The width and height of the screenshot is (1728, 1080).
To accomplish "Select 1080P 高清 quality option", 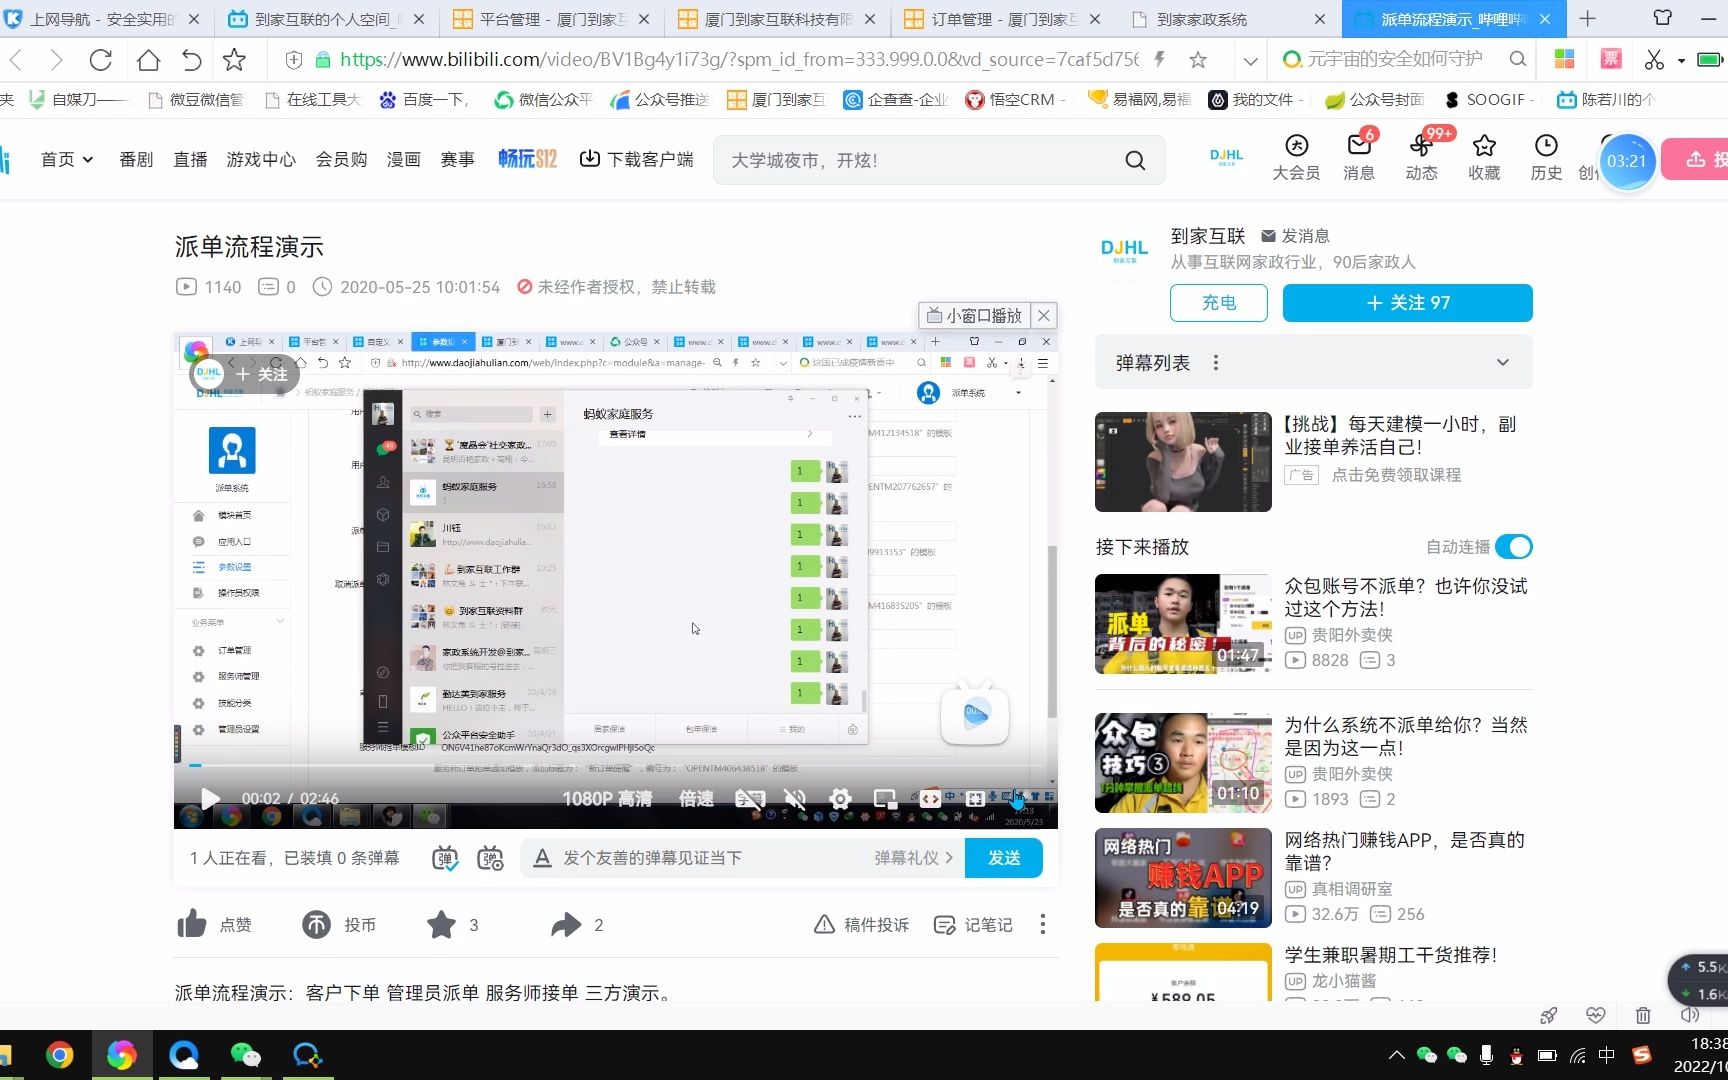I will click(x=607, y=799).
